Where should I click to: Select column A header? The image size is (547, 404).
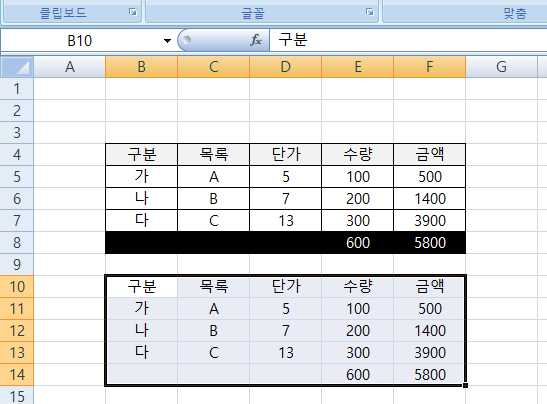[70, 67]
